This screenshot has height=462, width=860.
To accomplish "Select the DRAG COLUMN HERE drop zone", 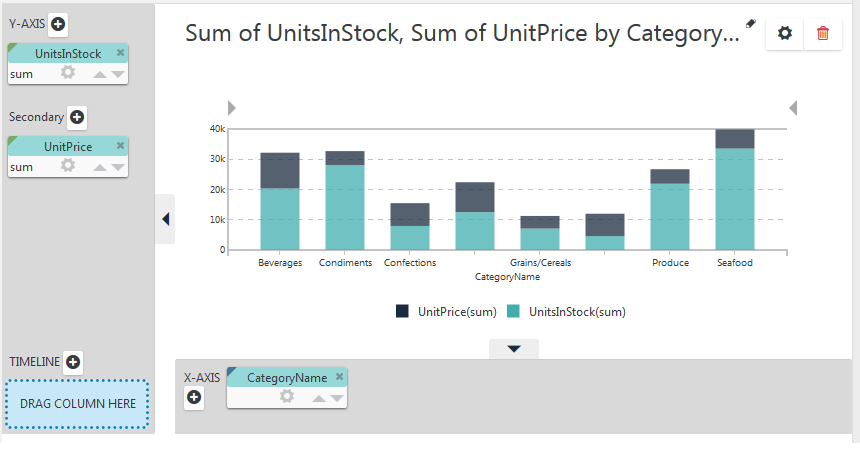I will 77,404.
